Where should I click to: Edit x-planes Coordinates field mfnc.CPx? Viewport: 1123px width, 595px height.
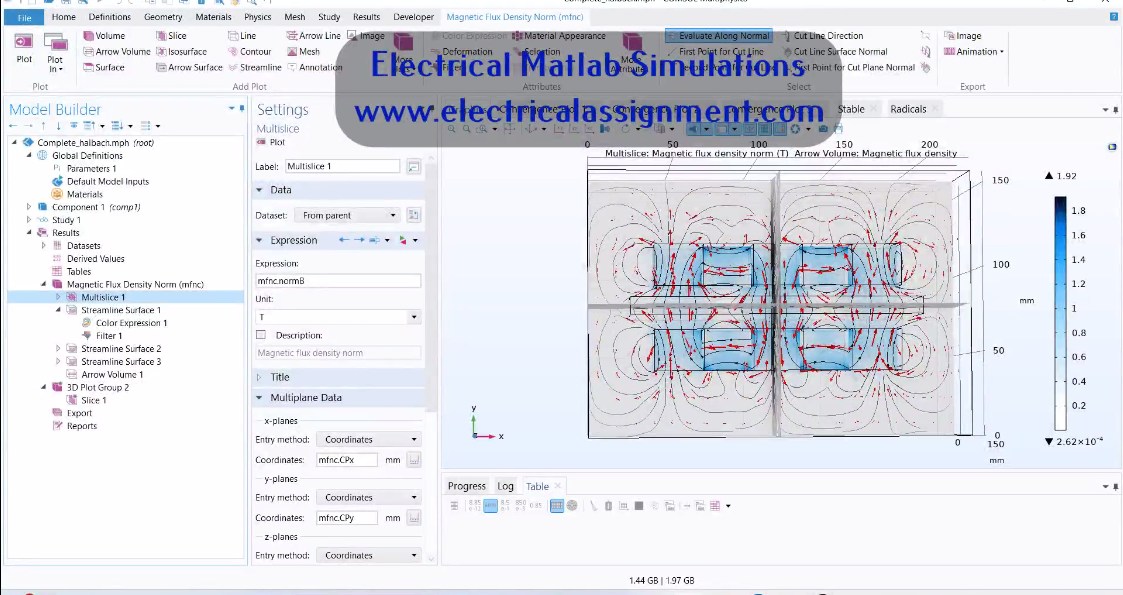click(x=347, y=460)
